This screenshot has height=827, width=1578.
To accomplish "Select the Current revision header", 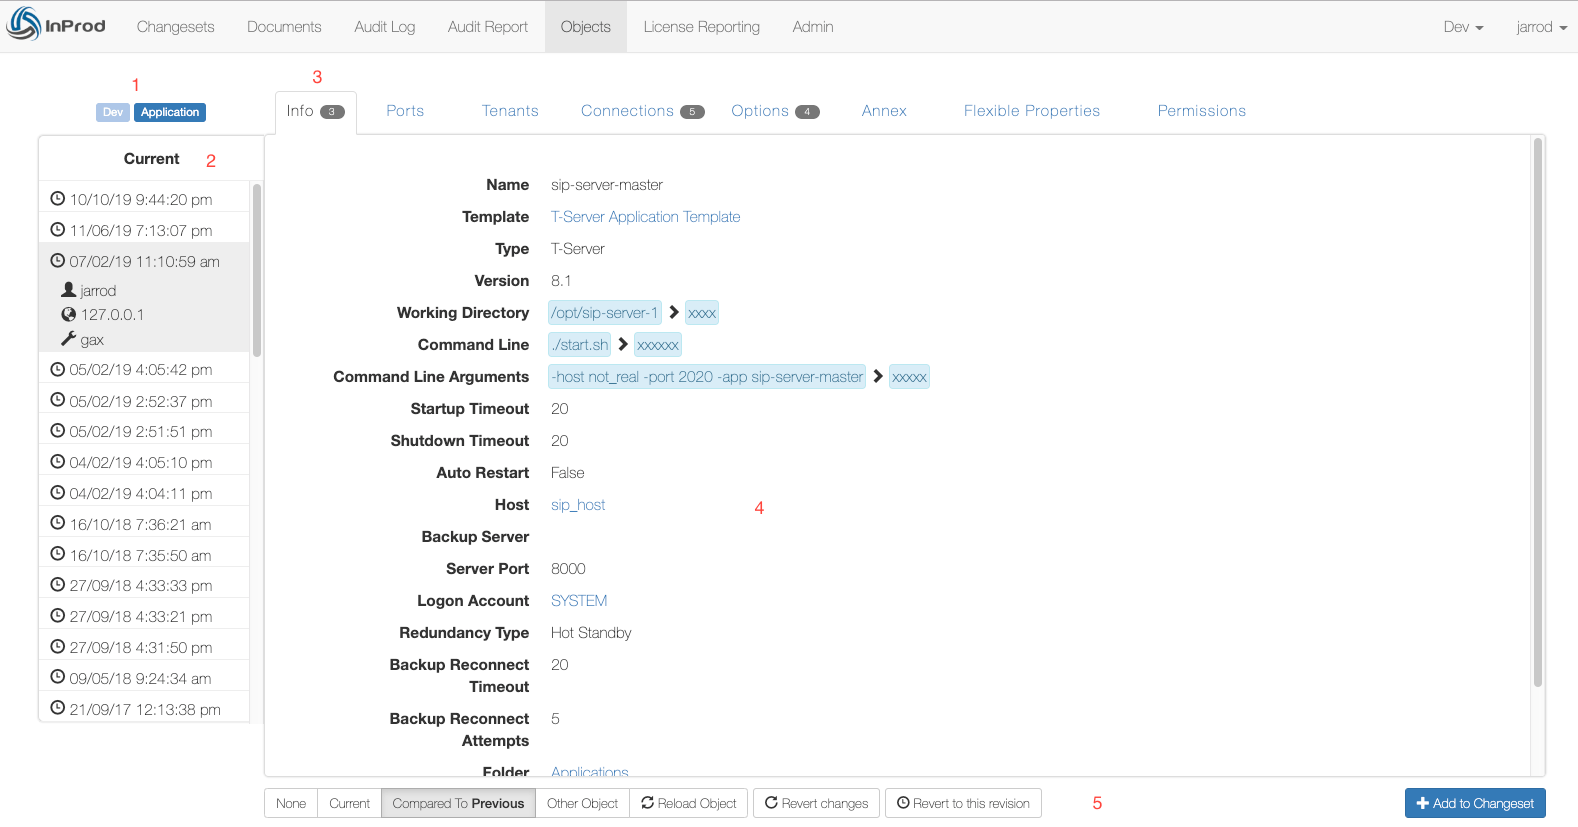I will coord(151,159).
